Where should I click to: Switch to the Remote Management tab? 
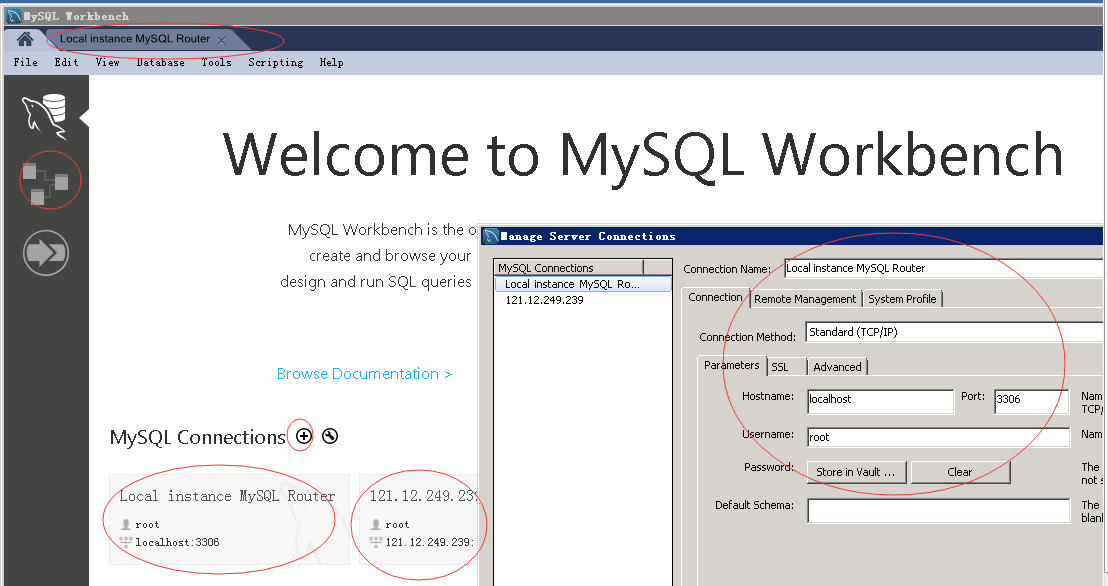[805, 299]
